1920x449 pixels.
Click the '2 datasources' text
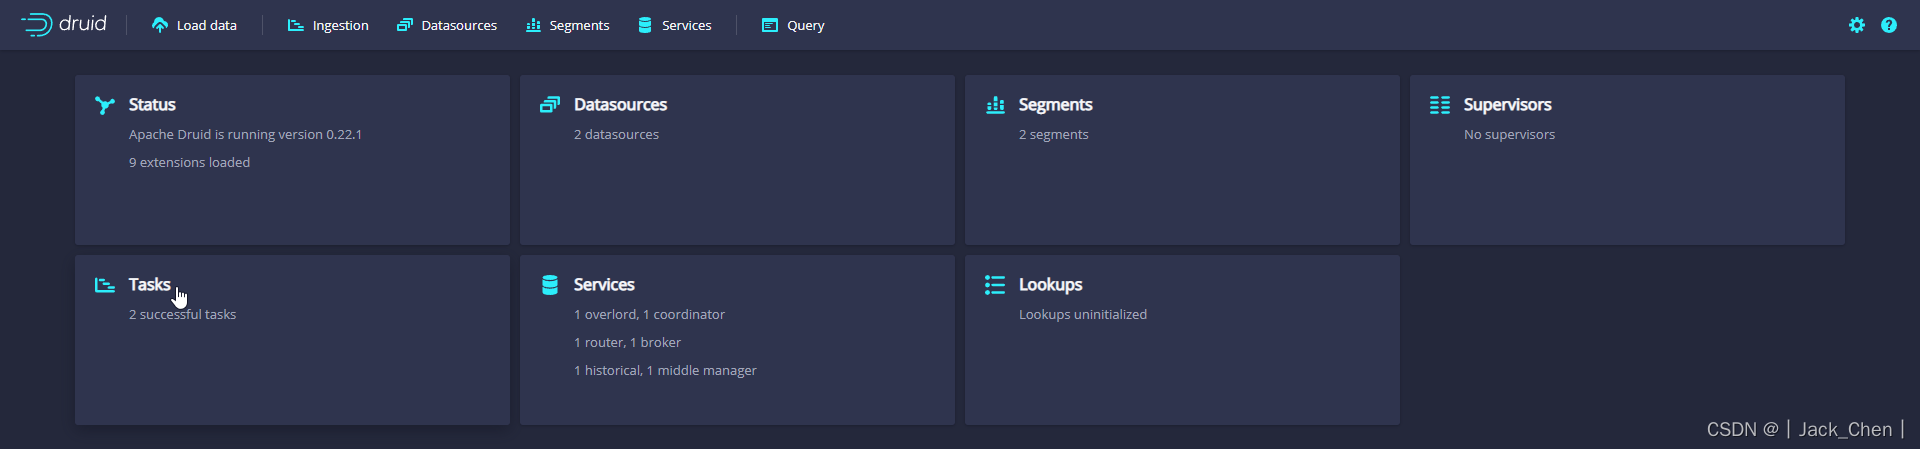pyautogui.click(x=616, y=134)
